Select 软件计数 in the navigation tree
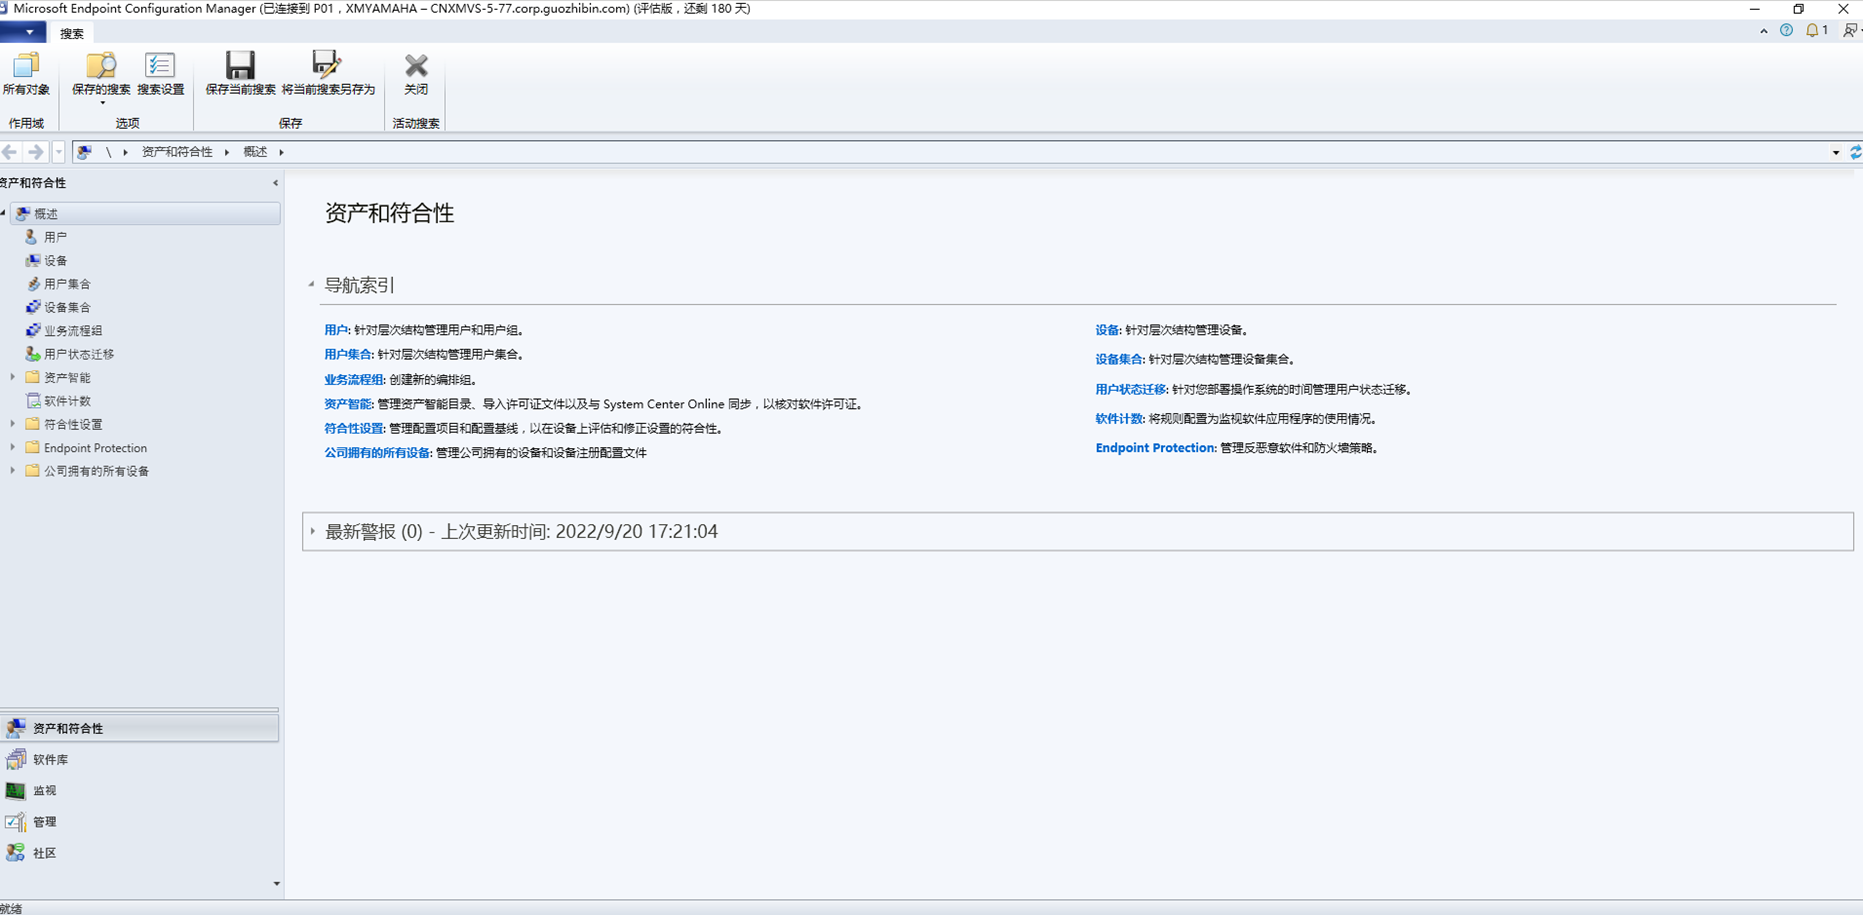 tap(67, 401)
